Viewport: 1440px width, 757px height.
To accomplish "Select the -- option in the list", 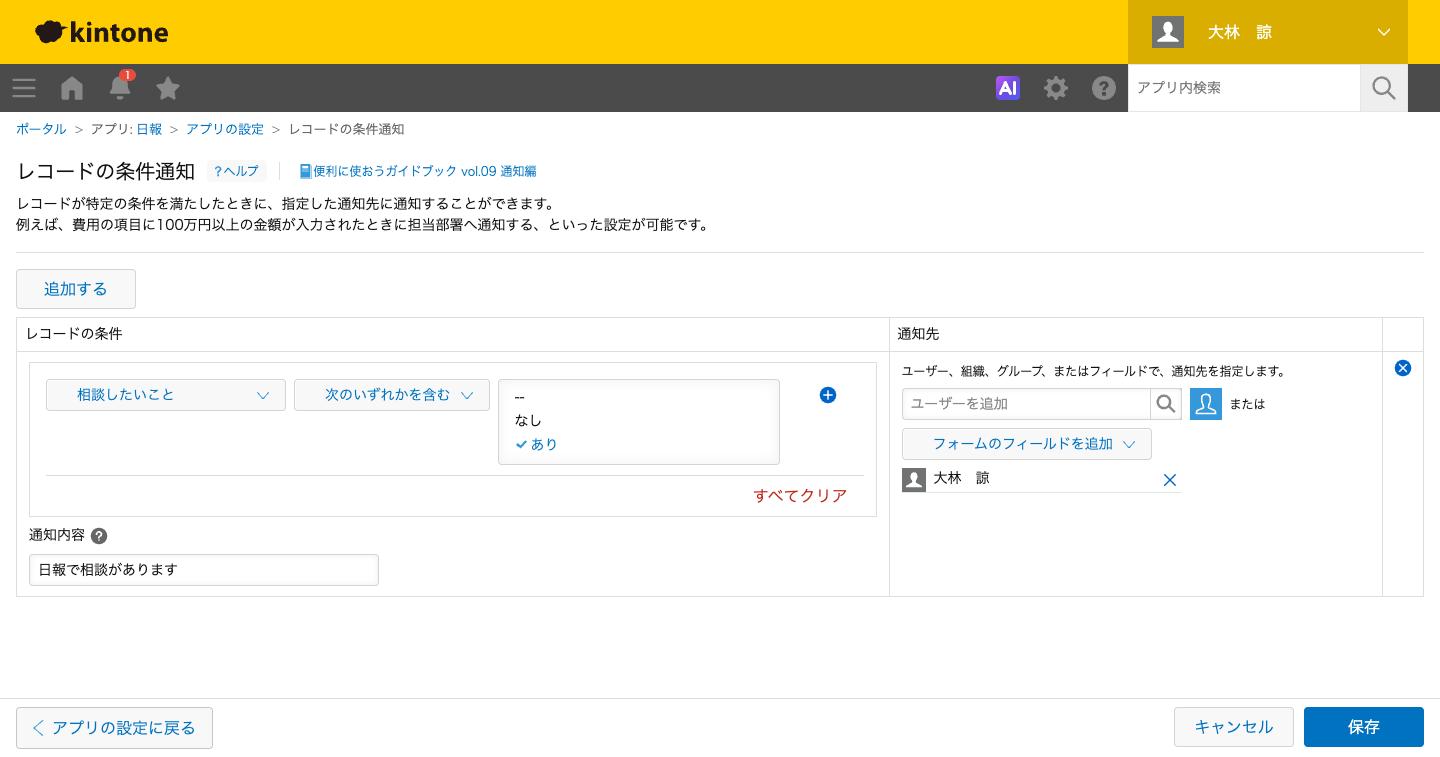I will [639, 397].
